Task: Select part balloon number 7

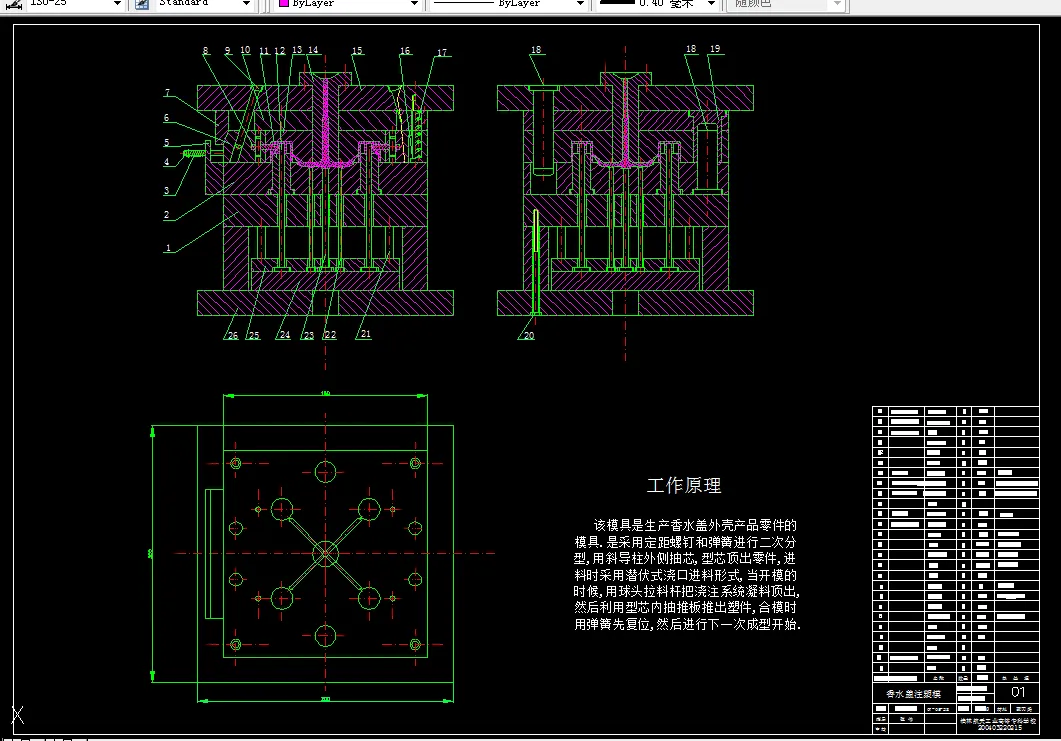Action: click(x=168, y=93)
